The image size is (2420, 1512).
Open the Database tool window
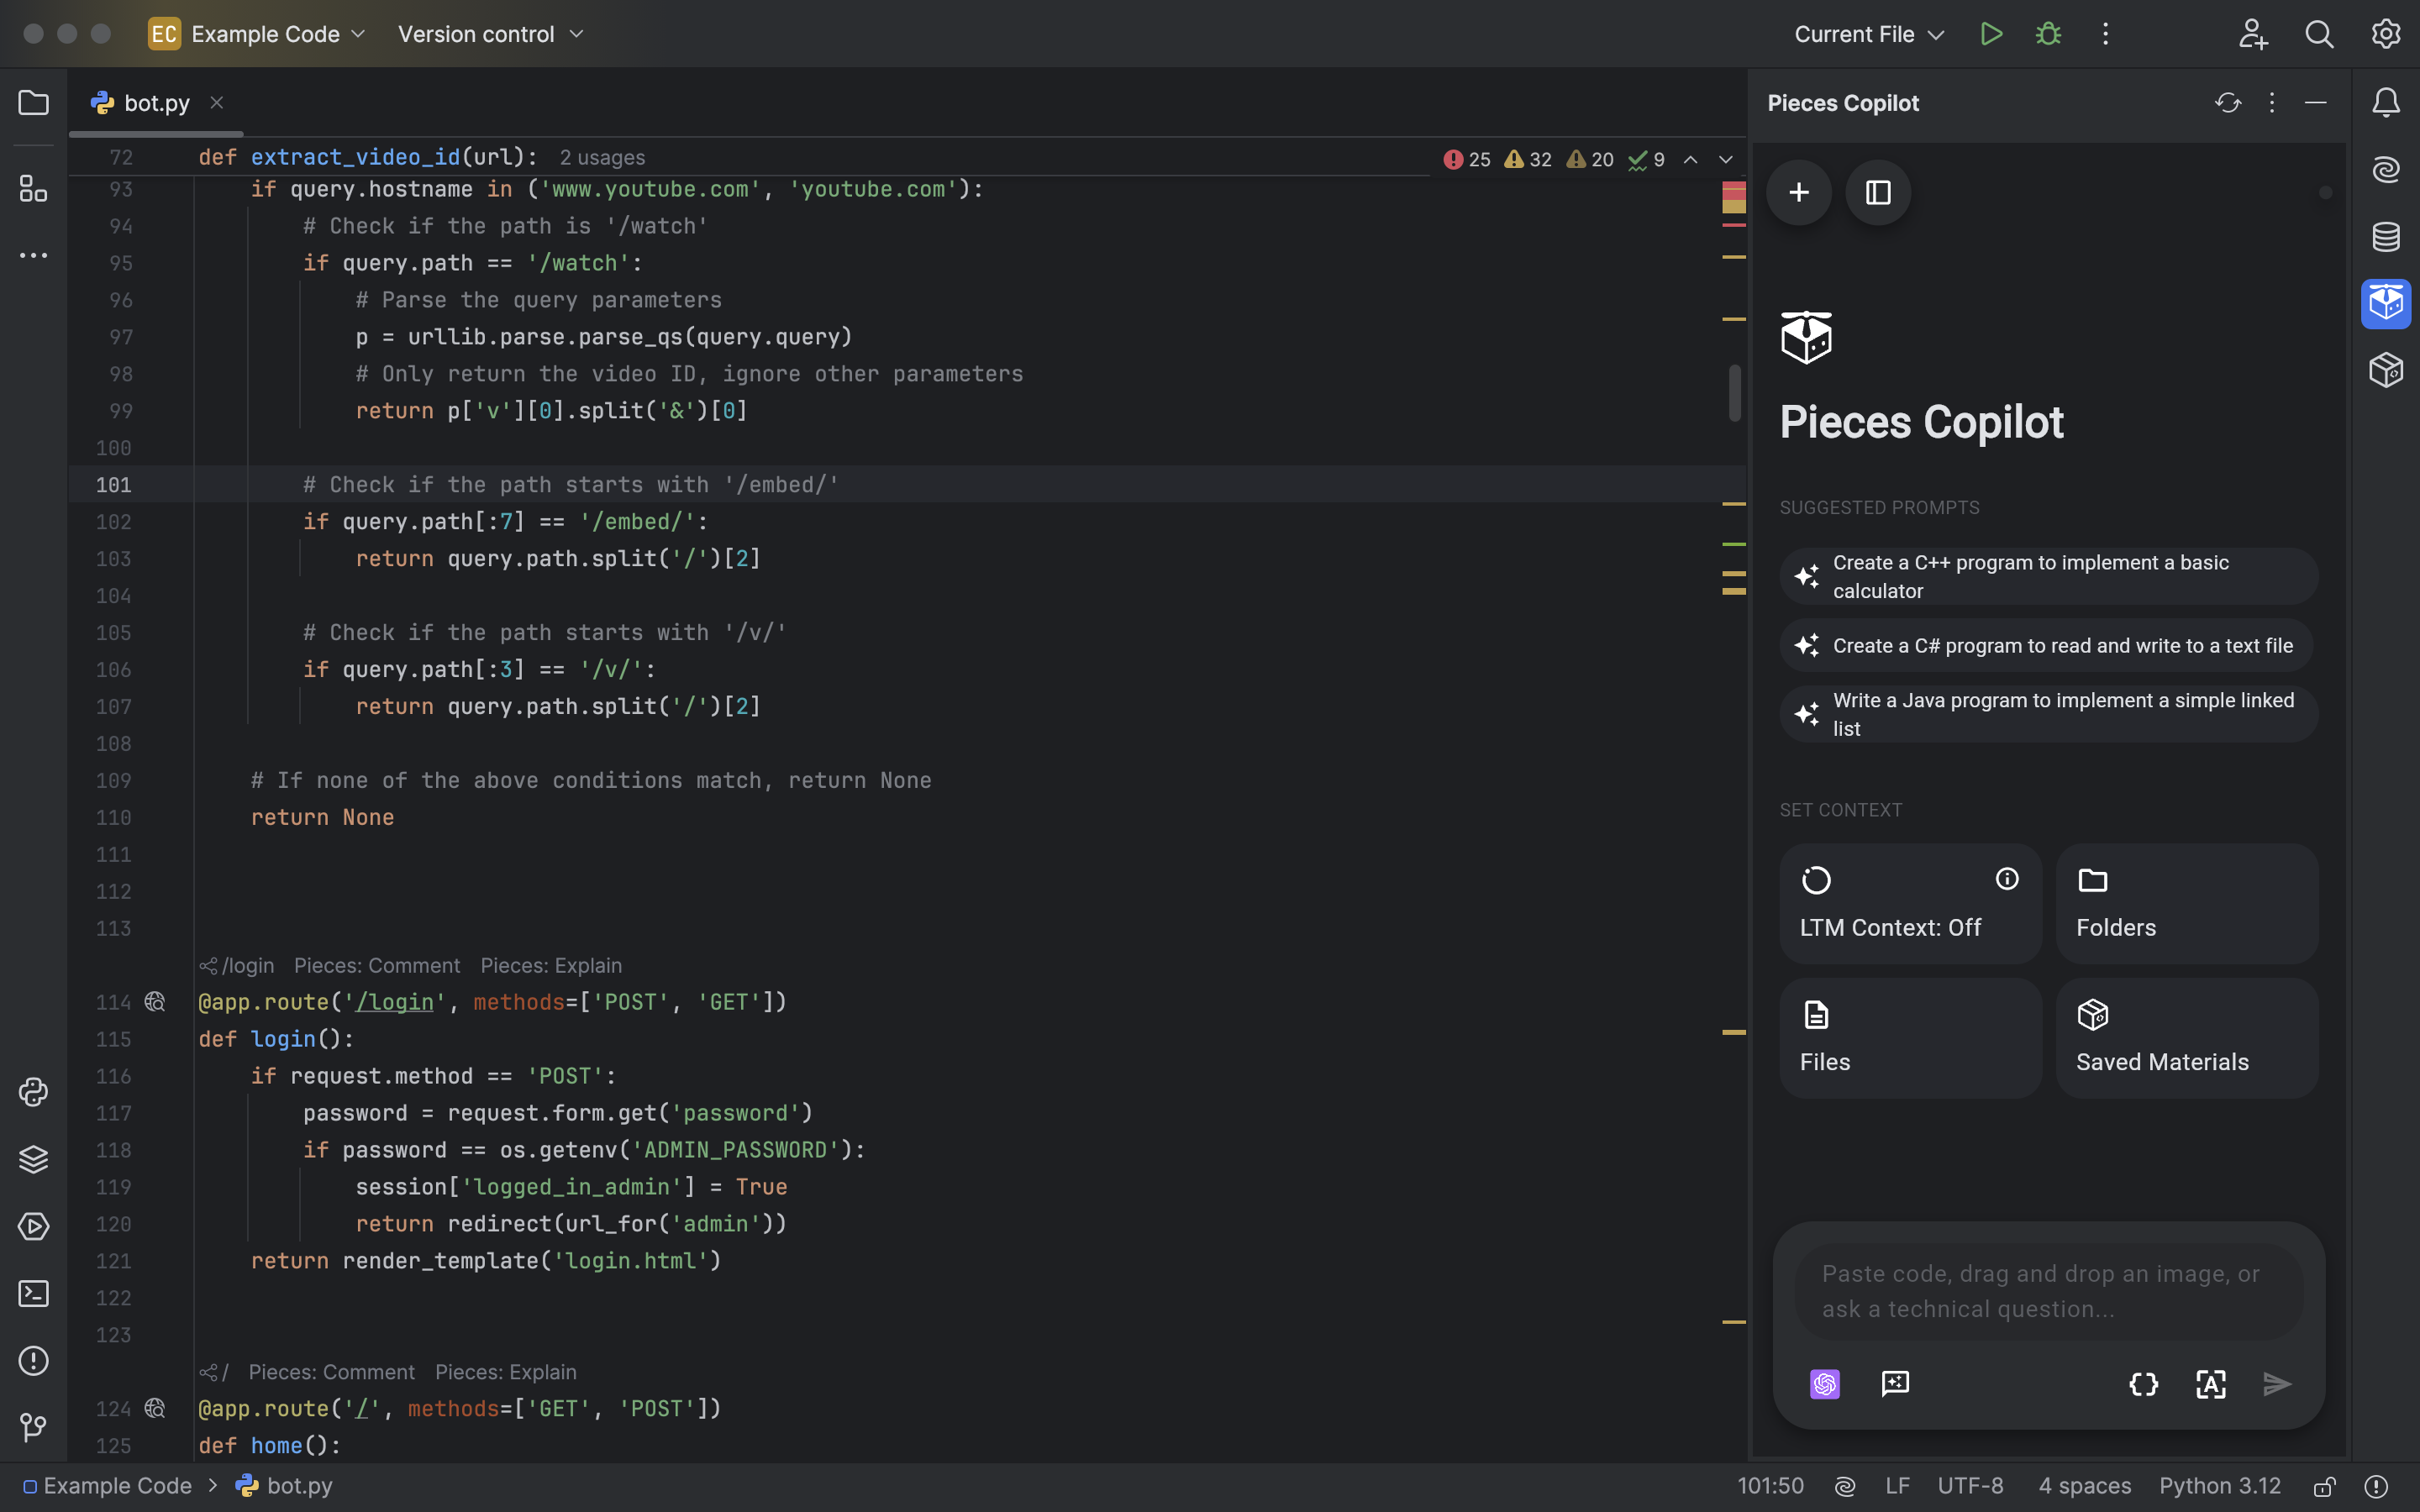pos(2386,237)
